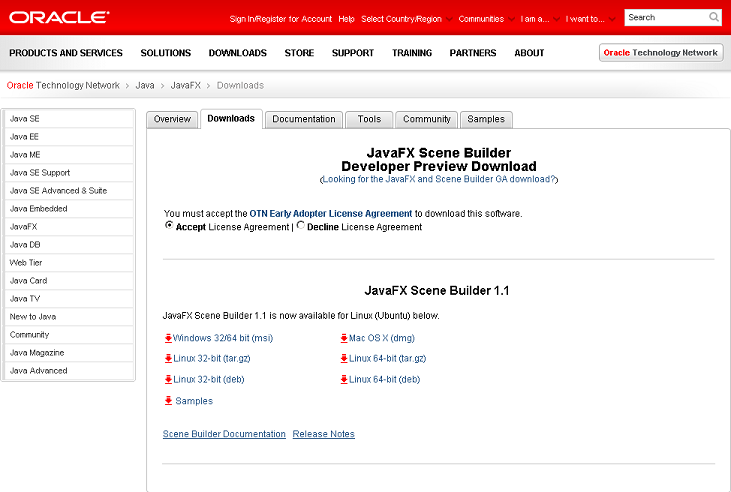Open Java Card in sidebar

tap(69, 281)
